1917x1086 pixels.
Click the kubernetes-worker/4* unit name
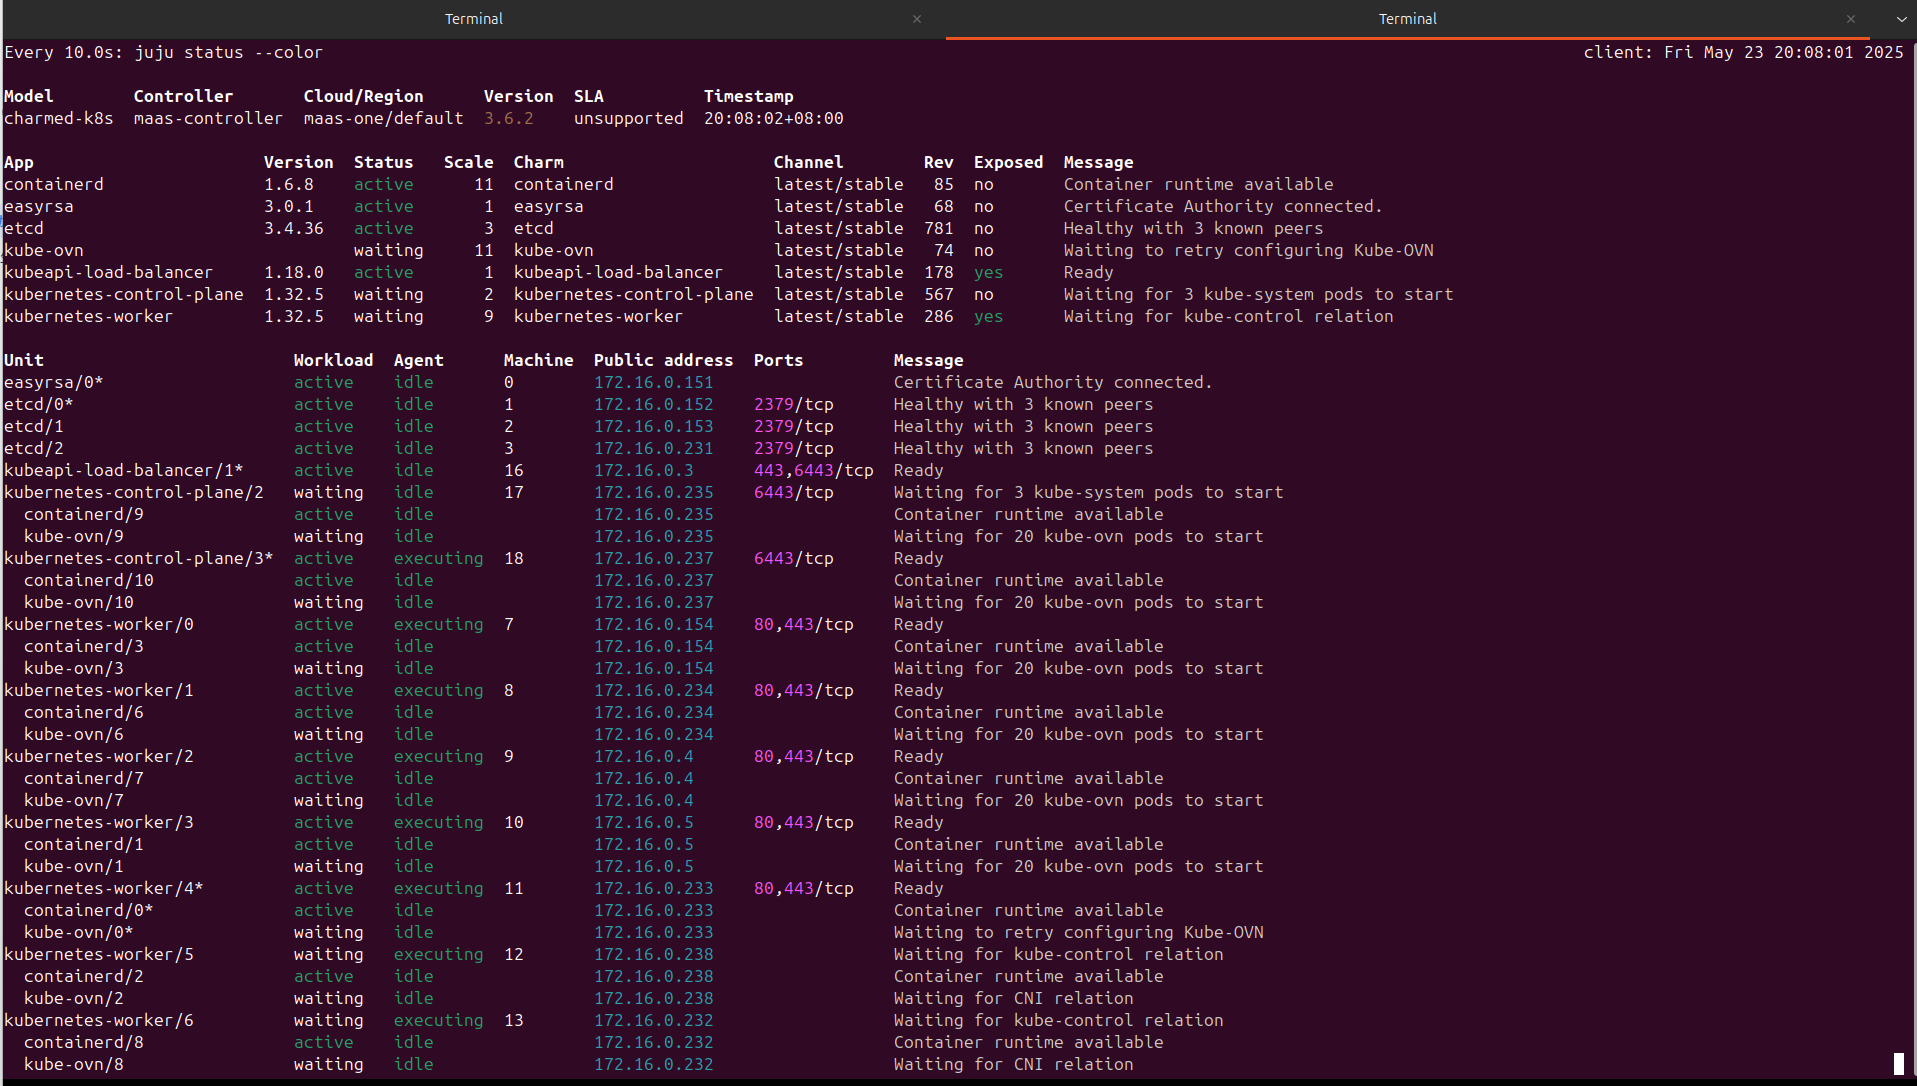pyautogui.click(x=104, y=888)
